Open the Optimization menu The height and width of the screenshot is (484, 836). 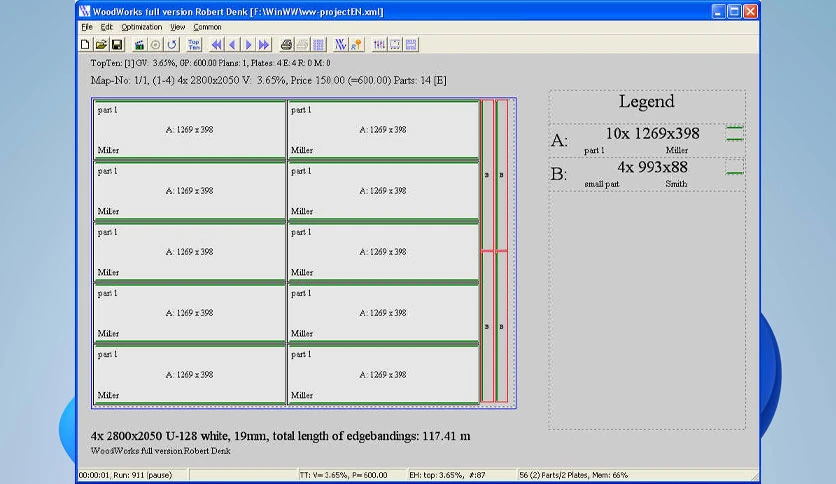141,27
